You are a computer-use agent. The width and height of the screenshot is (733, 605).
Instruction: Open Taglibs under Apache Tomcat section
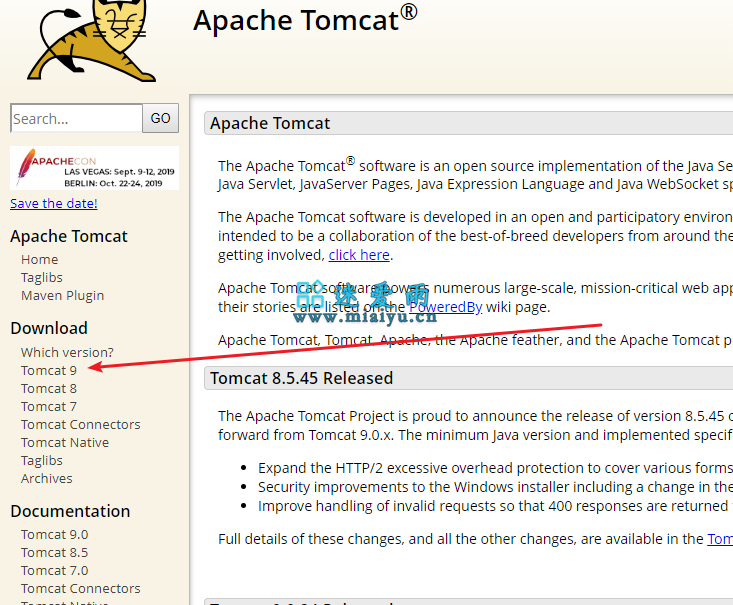42,278
